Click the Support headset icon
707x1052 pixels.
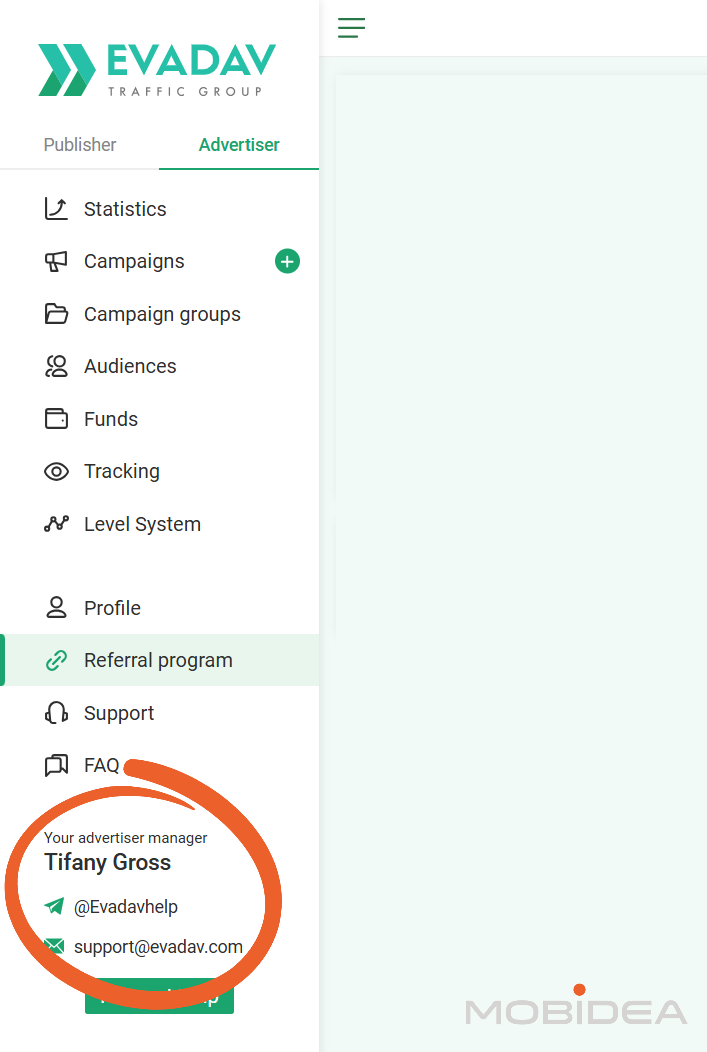(x=56, y=713)
